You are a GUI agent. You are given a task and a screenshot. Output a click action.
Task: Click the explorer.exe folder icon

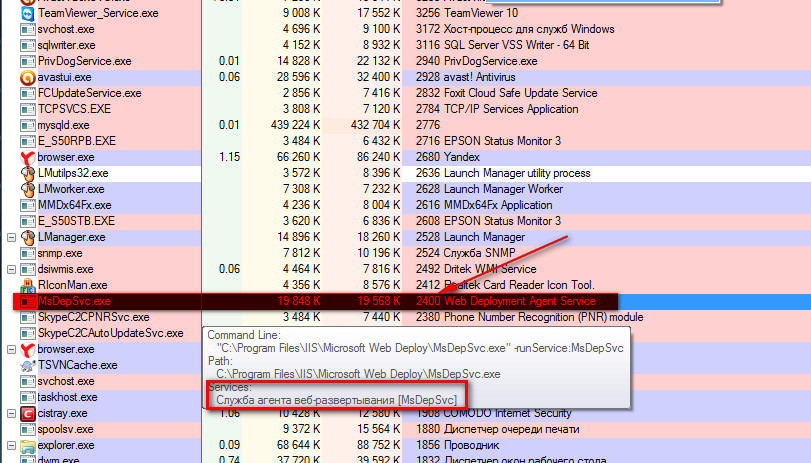(x=27, y=445)
